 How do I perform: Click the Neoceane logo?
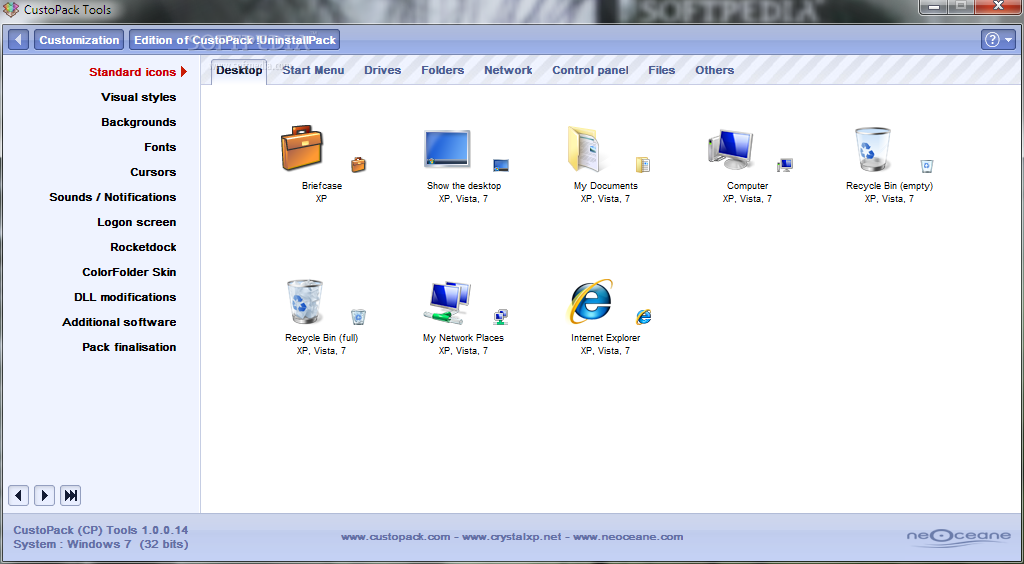[958, 537]
